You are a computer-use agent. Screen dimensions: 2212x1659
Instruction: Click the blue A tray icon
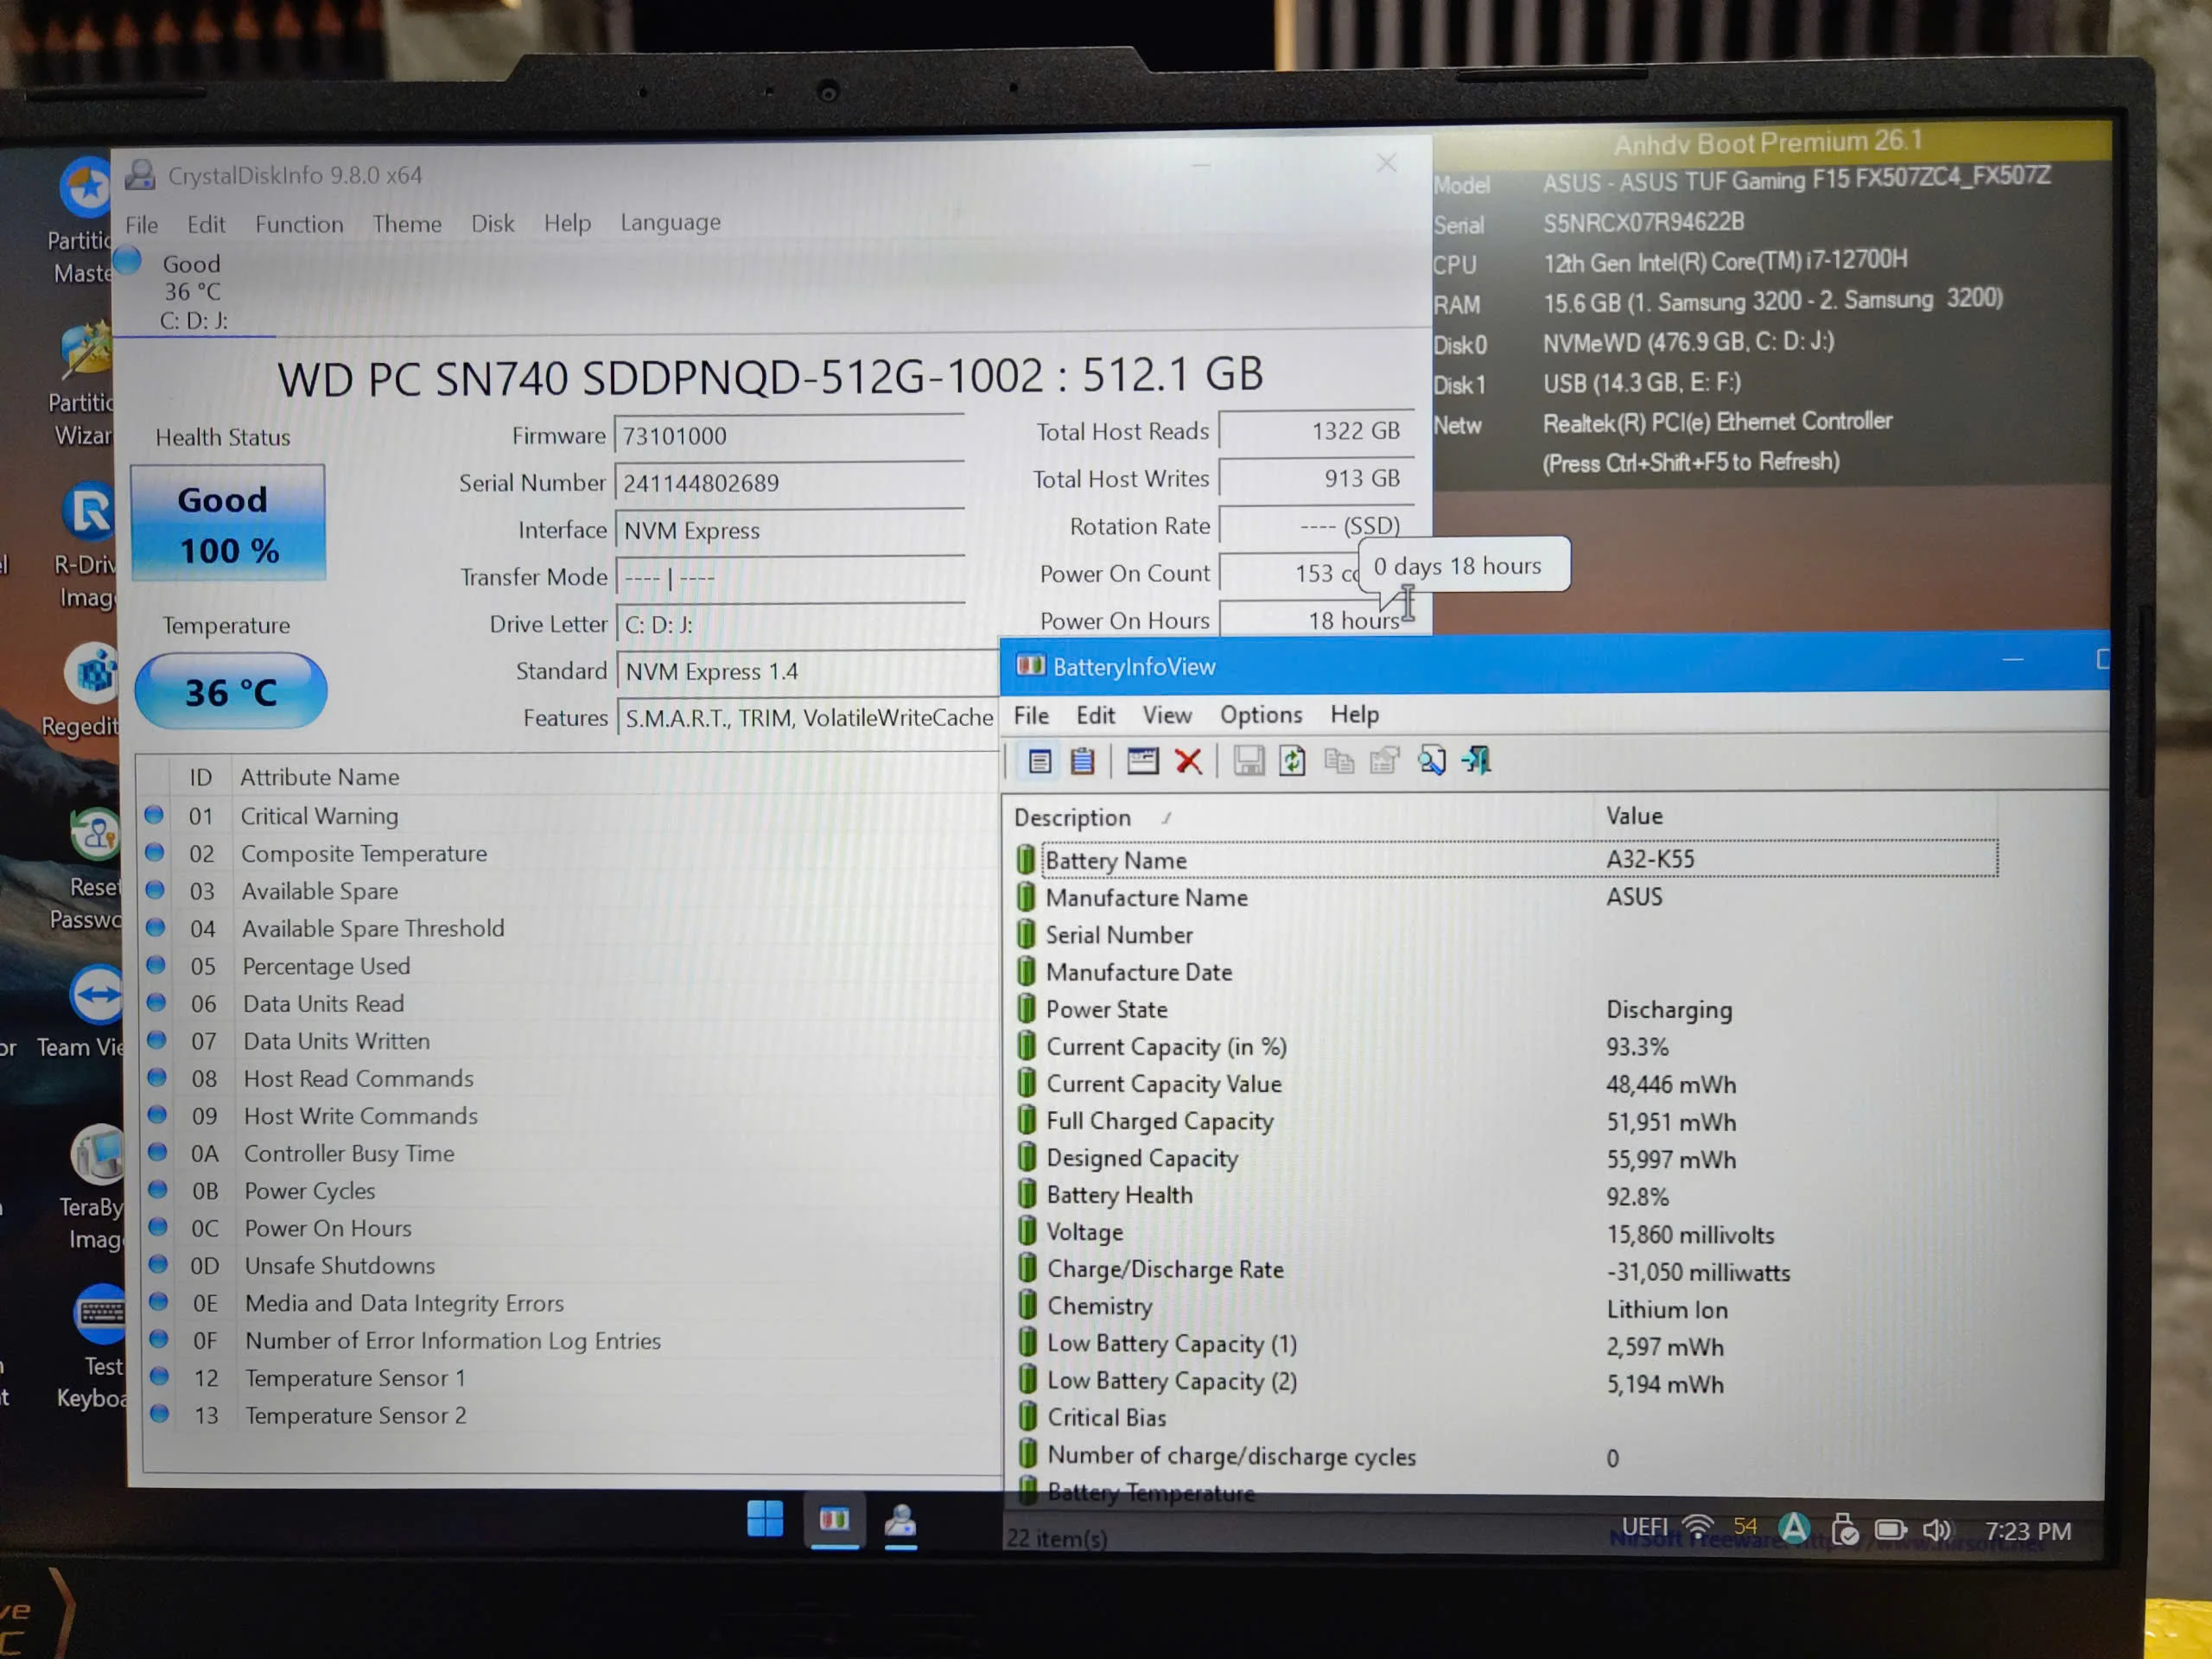pyautogui.click(x=1795, y=1527)
